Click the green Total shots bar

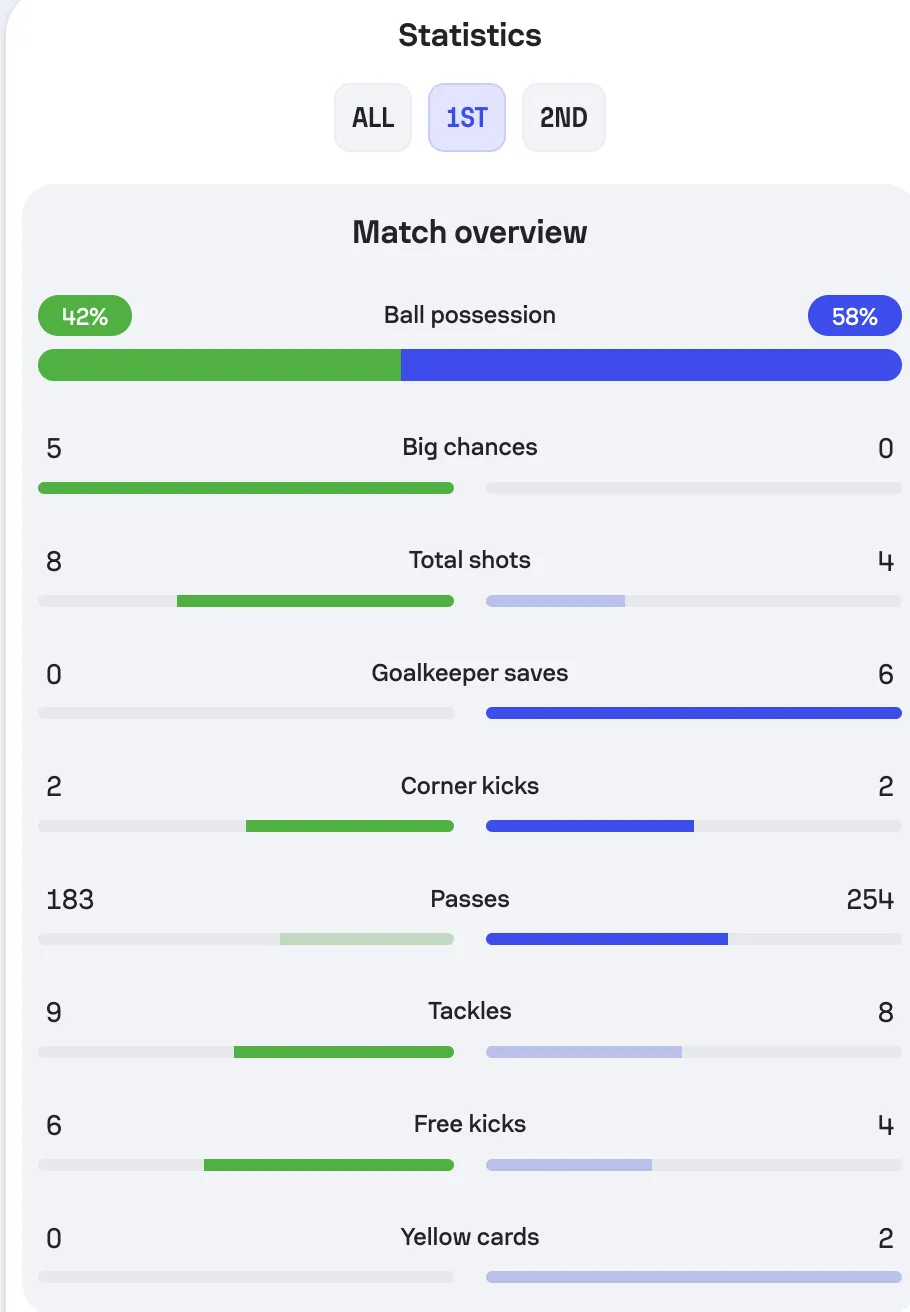pos(315,601)
